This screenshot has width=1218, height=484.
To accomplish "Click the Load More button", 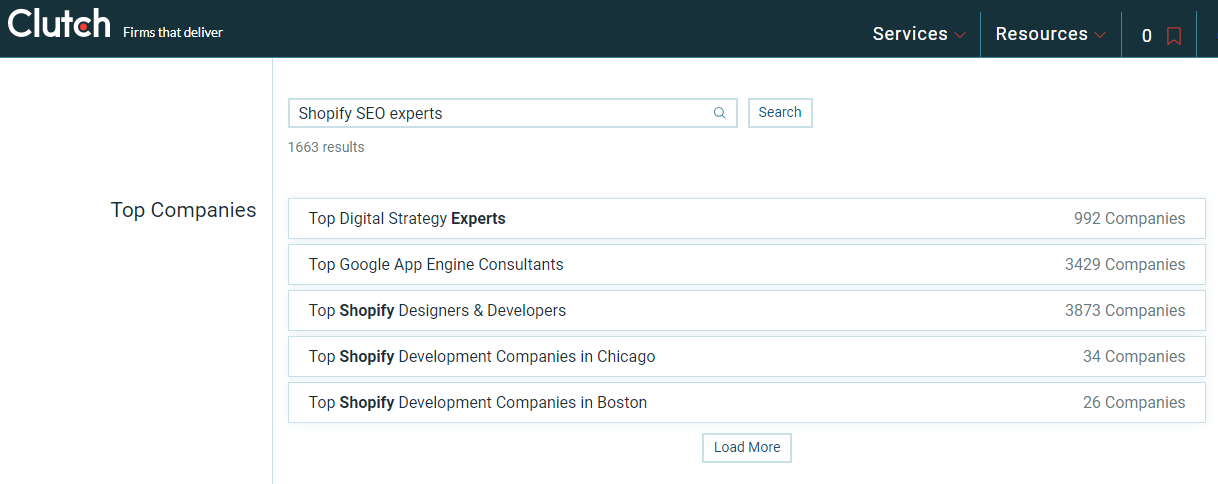I will (x=747, y=448).
